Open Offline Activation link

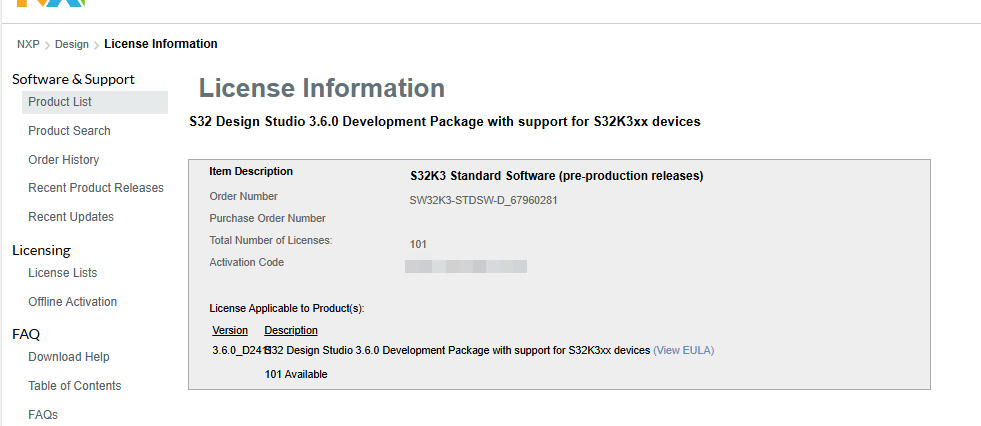73,302
